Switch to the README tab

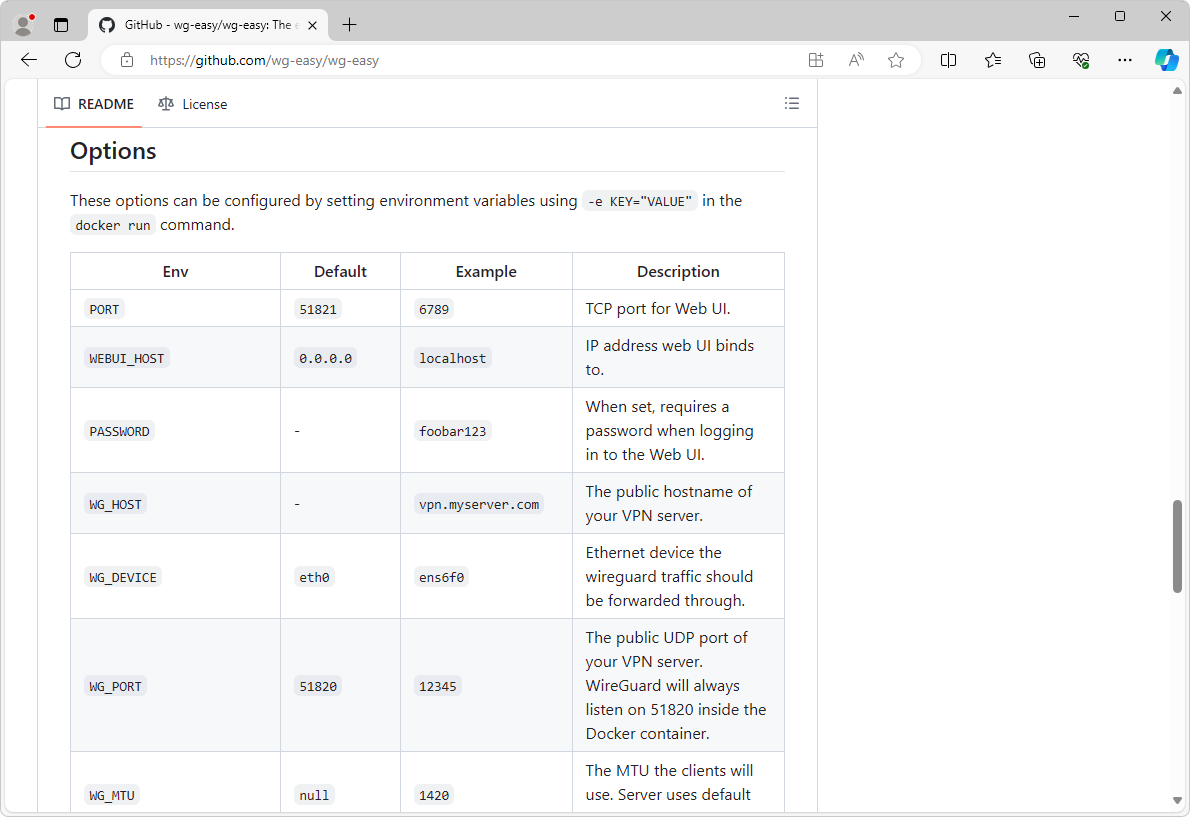point(94,104)
